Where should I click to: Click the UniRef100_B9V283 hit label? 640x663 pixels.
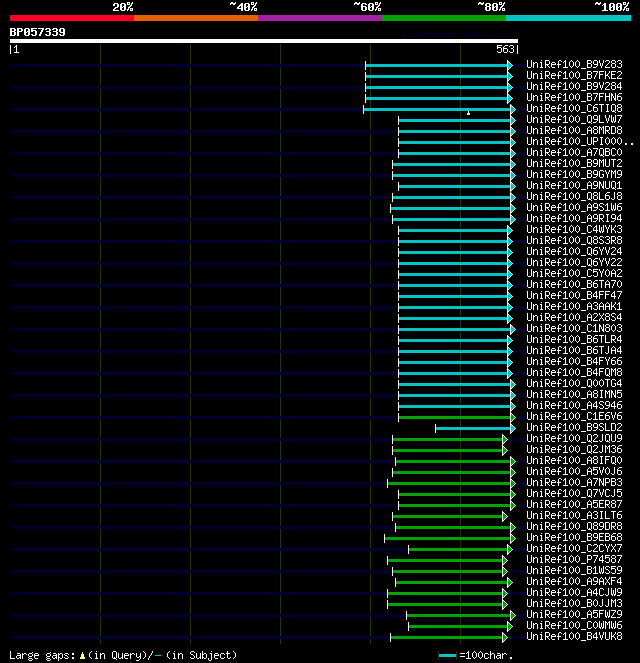pos(574,64)
